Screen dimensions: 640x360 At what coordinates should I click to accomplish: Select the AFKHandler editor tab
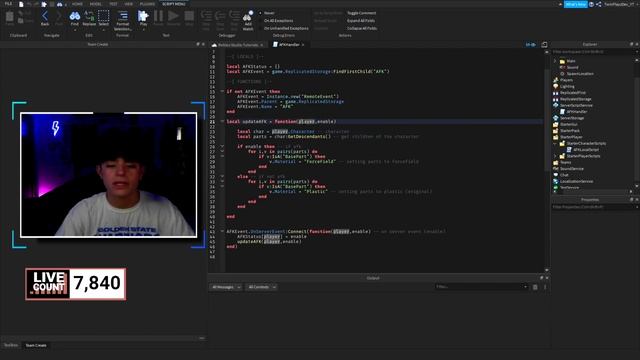pos(289,44)
